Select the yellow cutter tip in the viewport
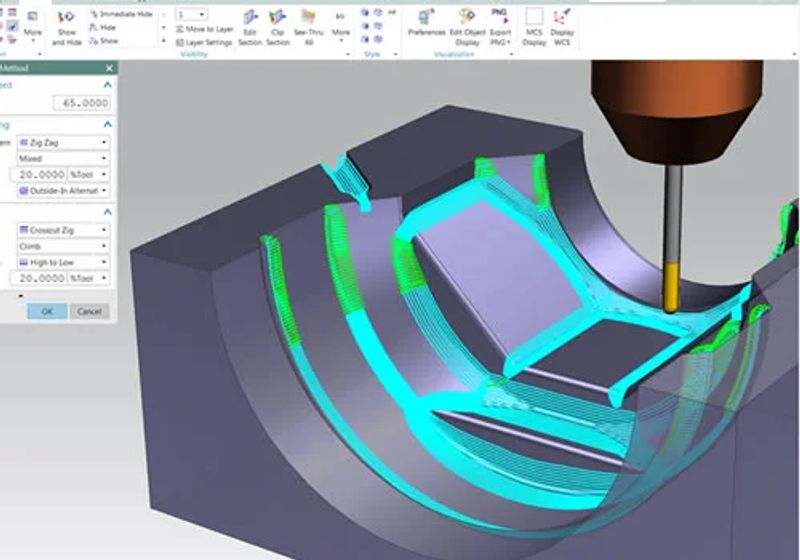The image size is (800, 560). click(x=671, y=288)
